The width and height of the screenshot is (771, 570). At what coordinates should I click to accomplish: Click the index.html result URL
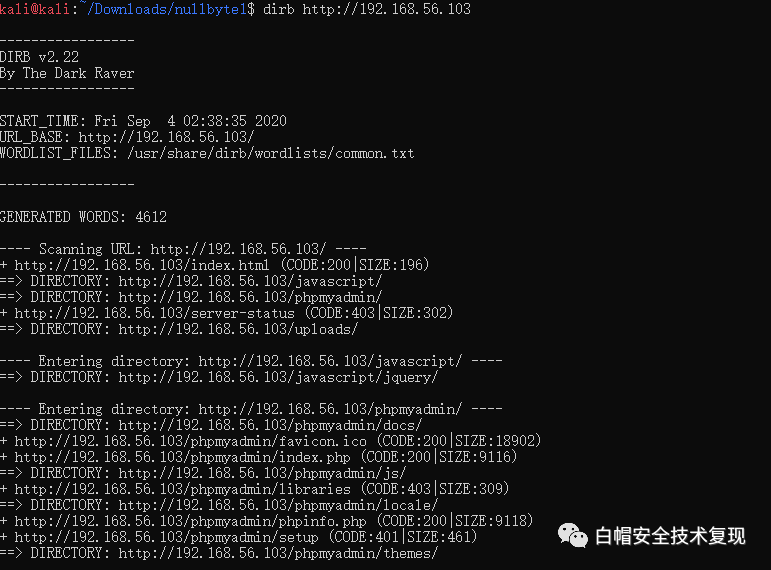(x=142, y=265)
